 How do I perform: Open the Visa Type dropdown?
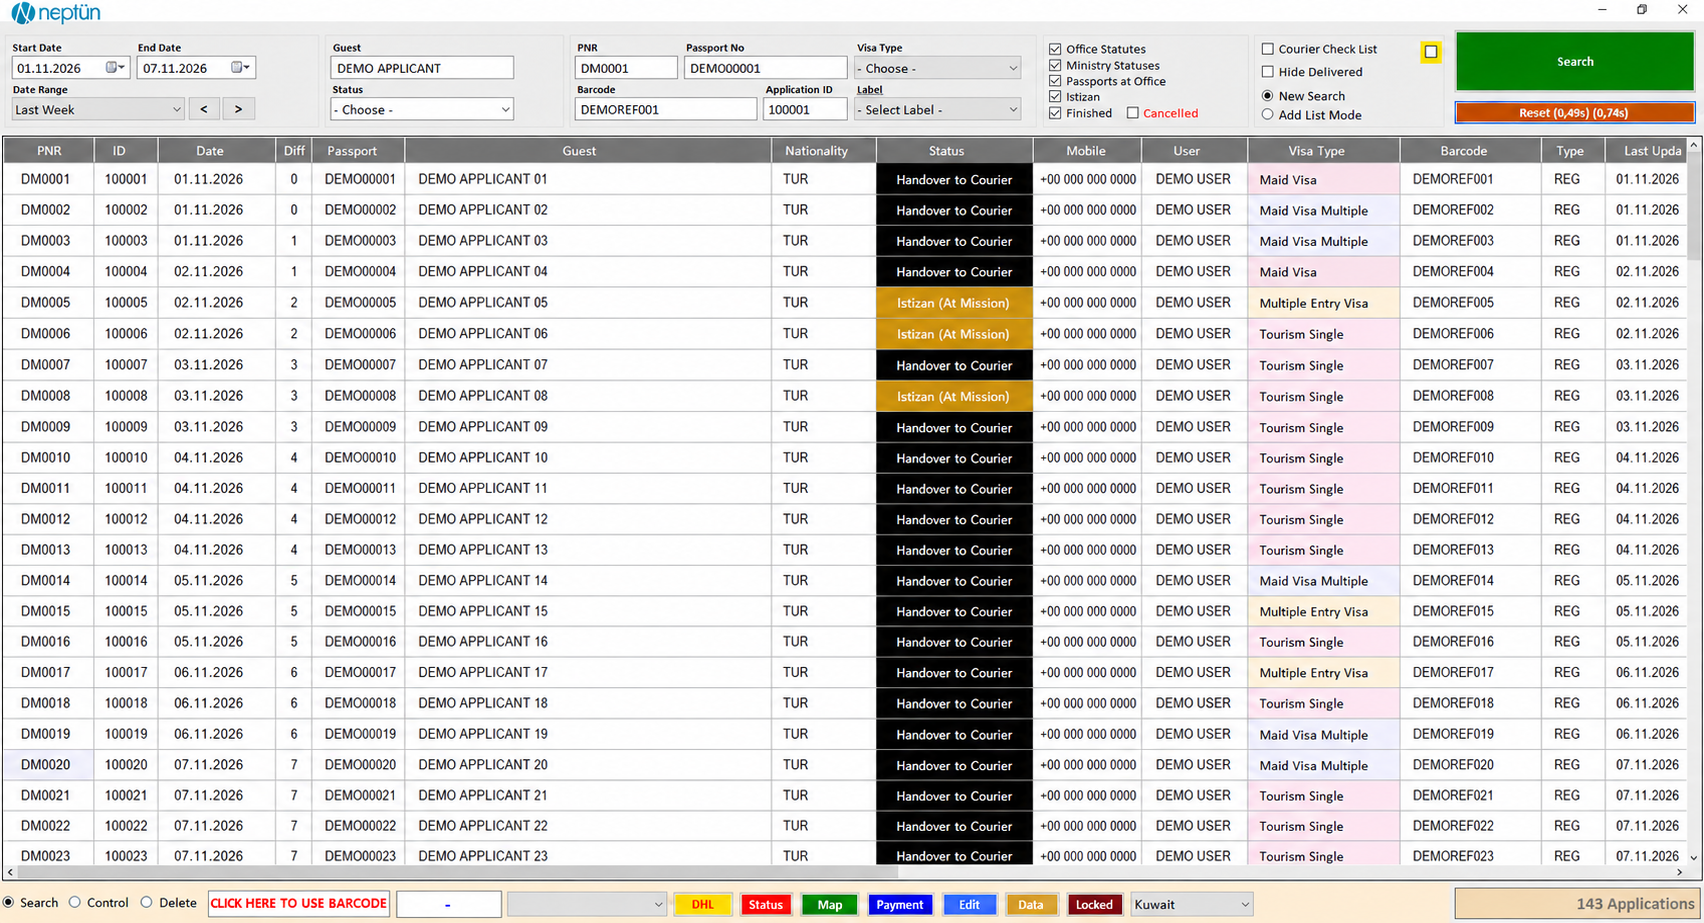pos(938,68)
